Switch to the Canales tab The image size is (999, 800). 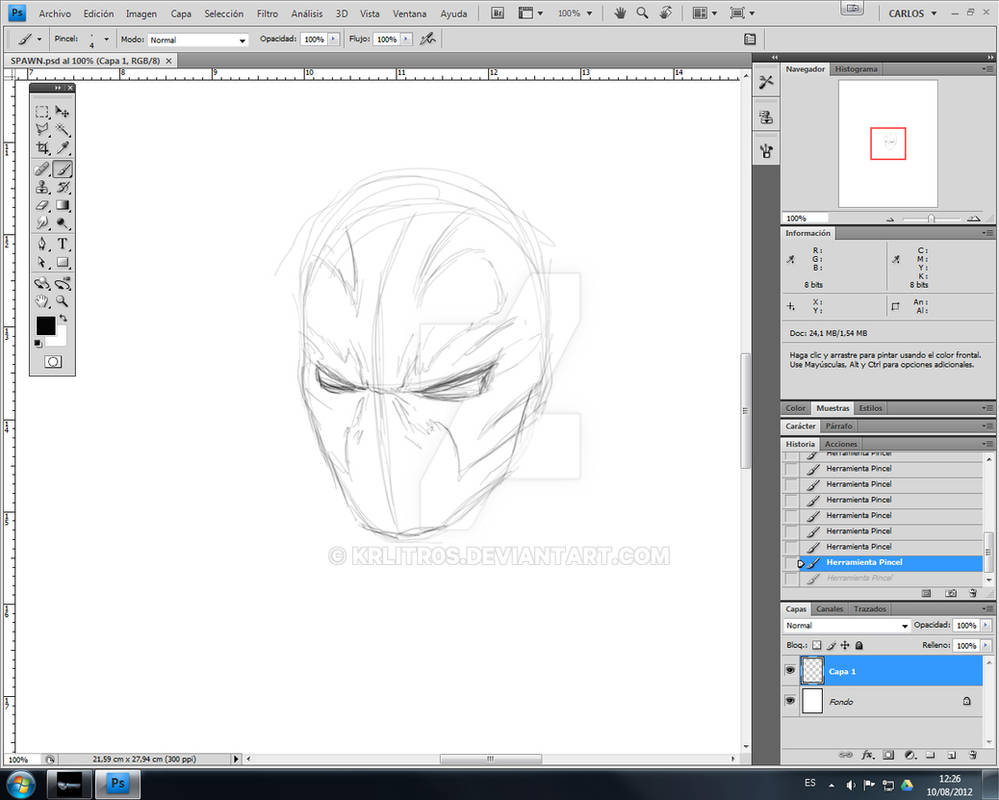[x=829, y=608]
